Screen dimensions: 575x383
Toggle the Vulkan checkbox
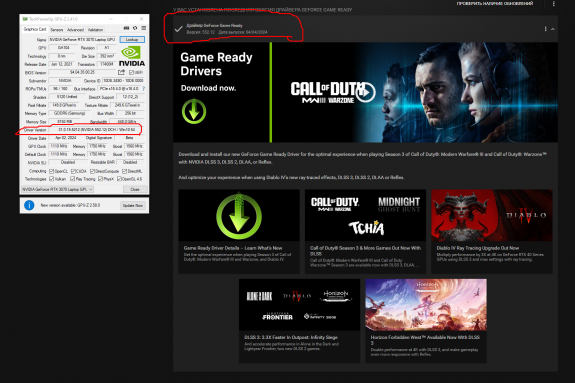pyautogui.click(x=51, y=179)
